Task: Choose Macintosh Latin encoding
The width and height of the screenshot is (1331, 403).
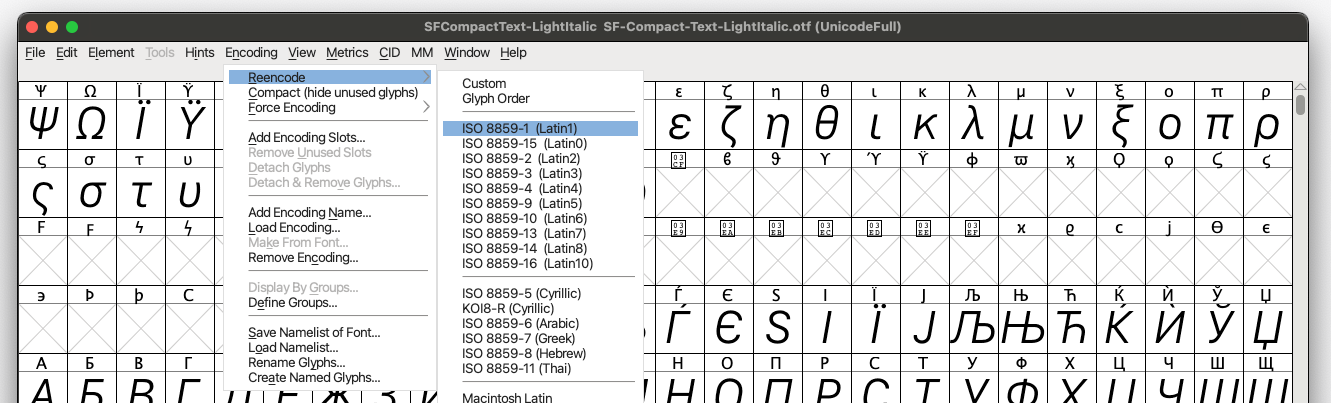Action: [540, 397]
